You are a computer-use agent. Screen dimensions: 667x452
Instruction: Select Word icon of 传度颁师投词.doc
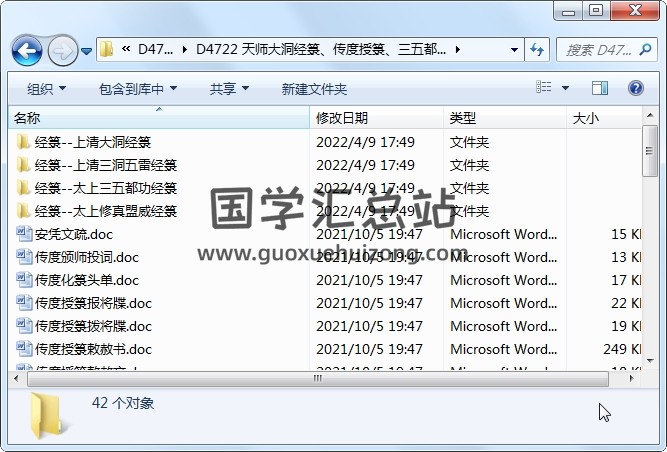pos(24,257)
